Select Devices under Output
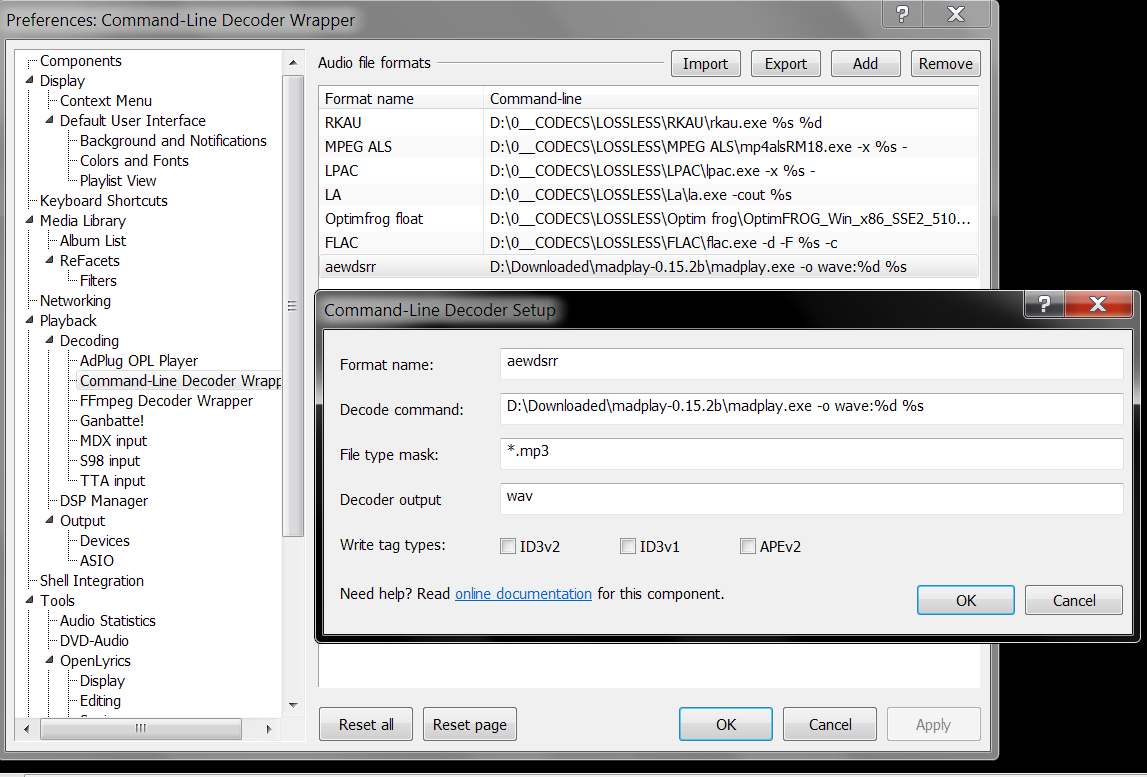The width and height of the screenshot is (1147, 777). (x=105, y=540)
